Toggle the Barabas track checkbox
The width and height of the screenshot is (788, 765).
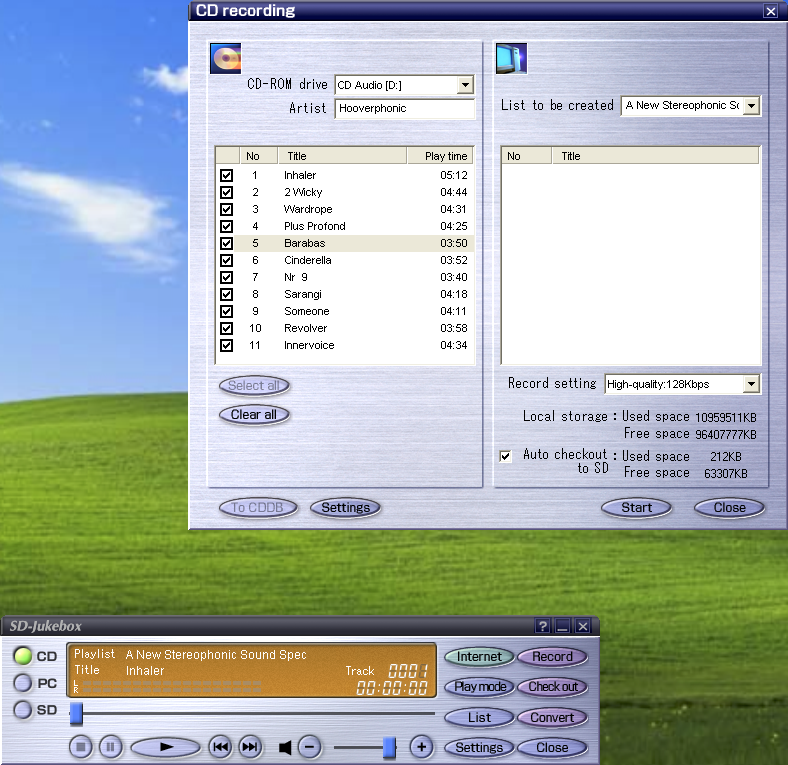point(227,243)
